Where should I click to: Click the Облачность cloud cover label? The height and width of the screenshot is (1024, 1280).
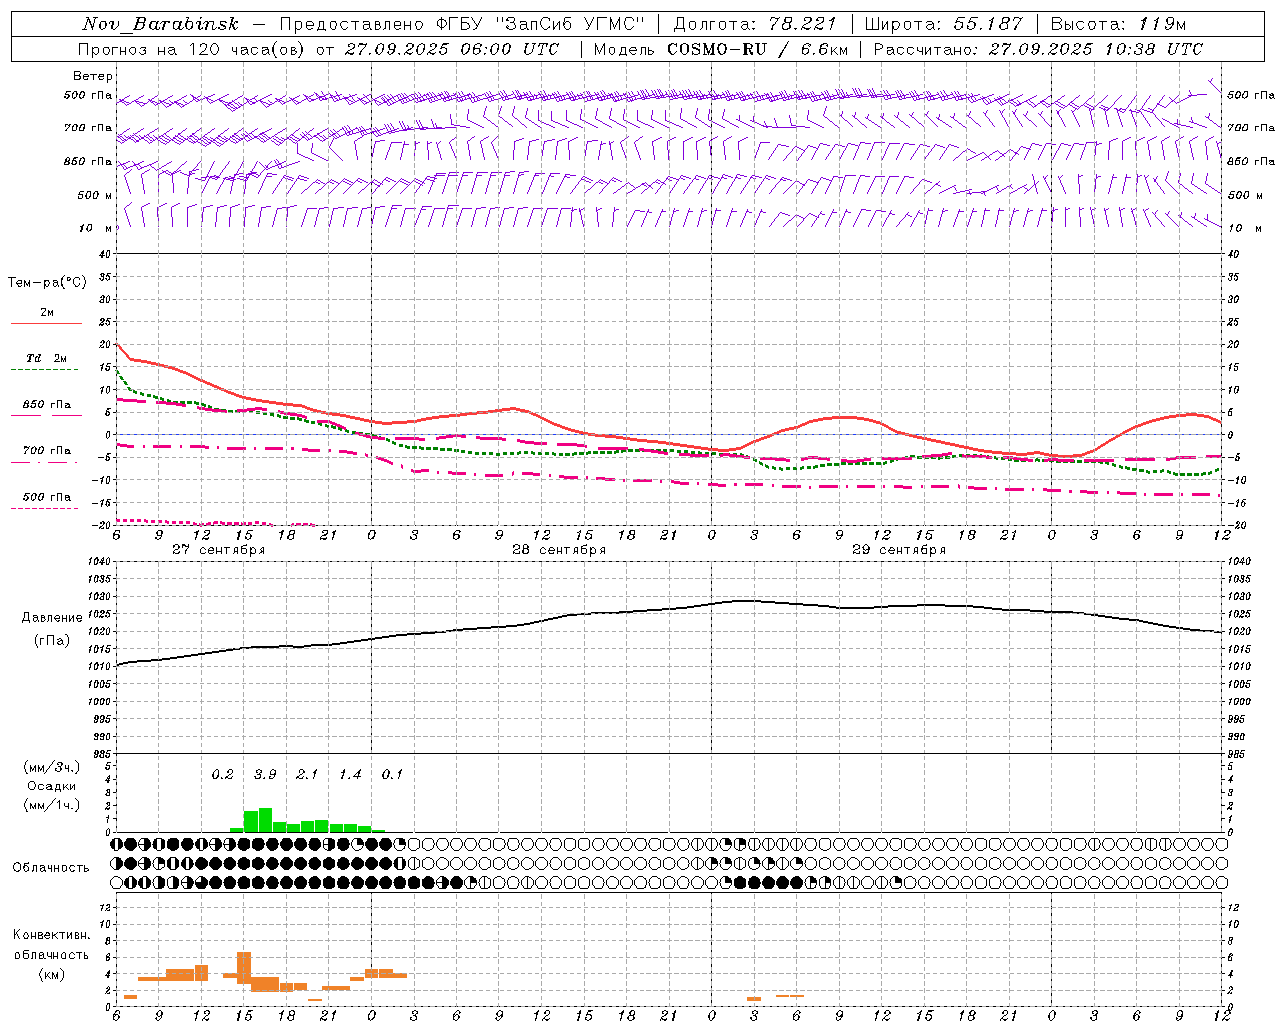coord(51,868)
